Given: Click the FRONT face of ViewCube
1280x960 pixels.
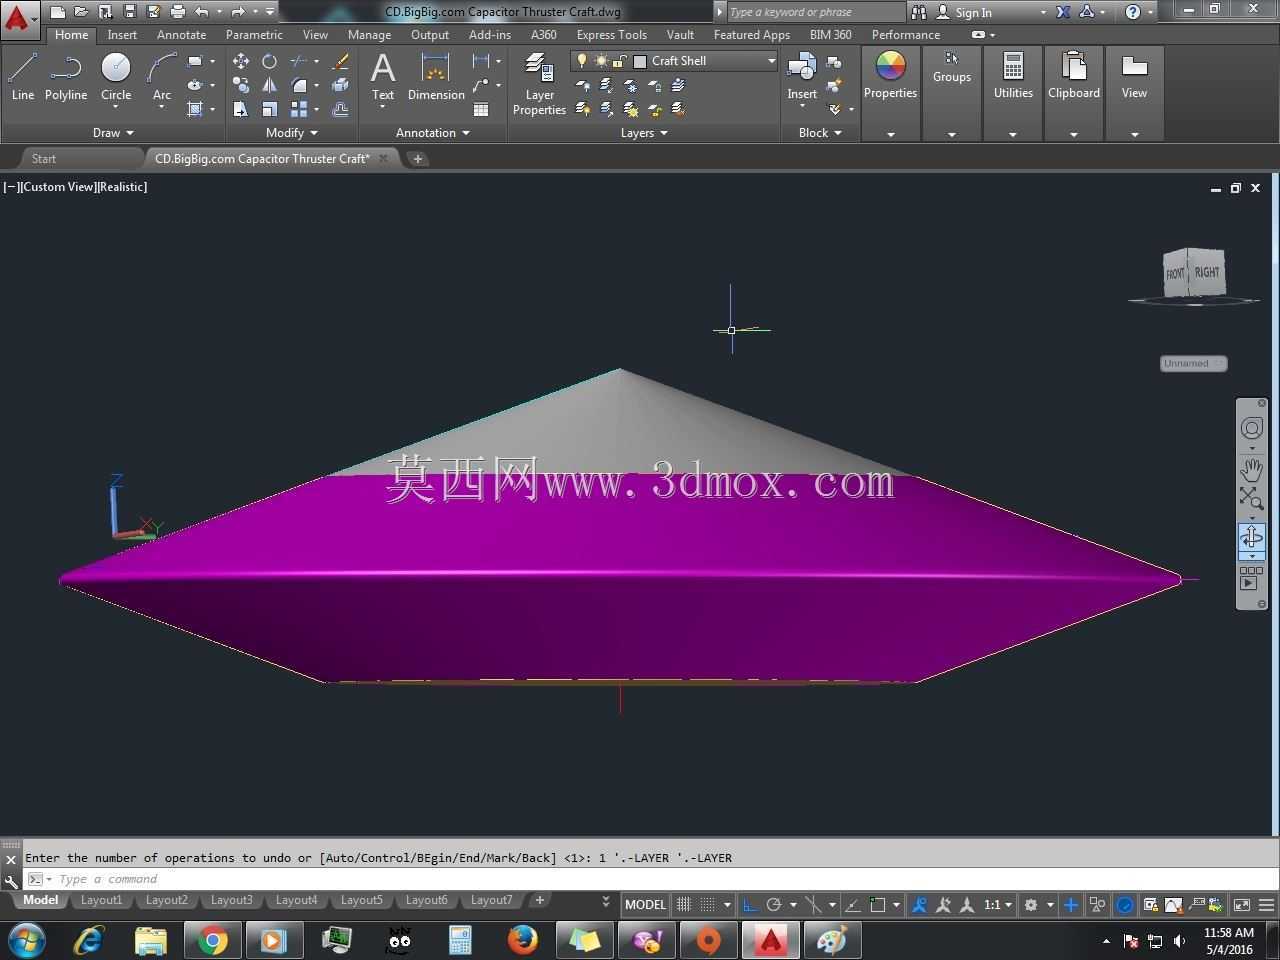Looking at the screenshot, I should (1175, 274).
